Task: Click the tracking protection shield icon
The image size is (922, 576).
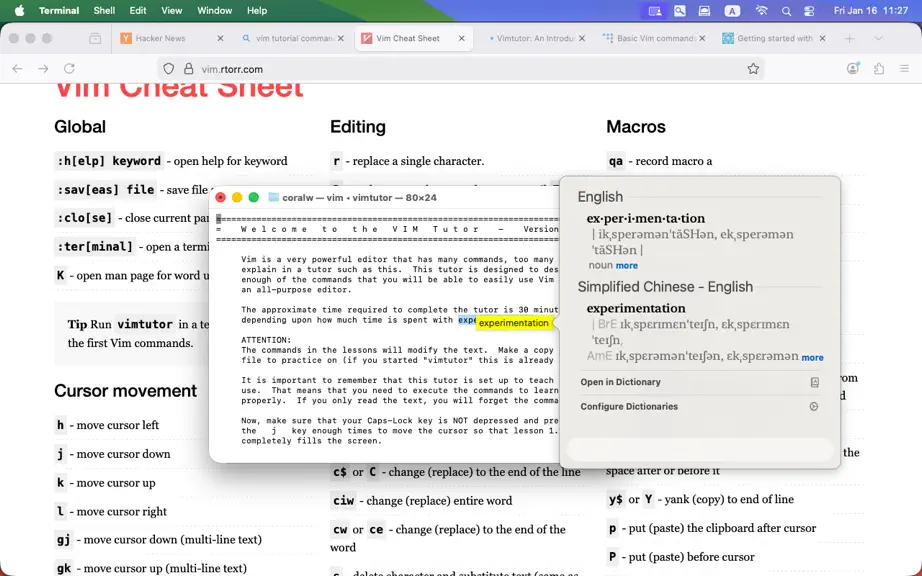Action: point(169,69)
